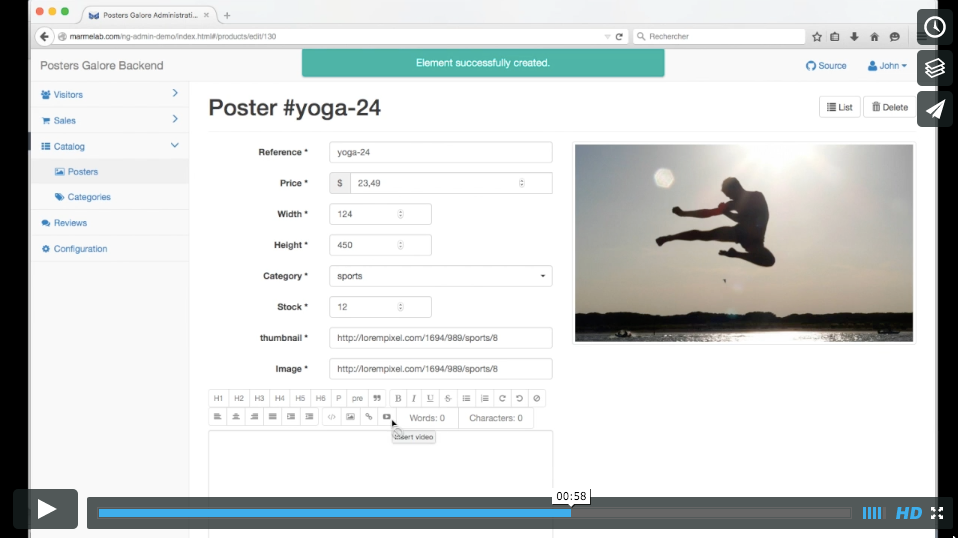Insert a numbered list
The height and width of the screenshot is (538, 958).
tap(484, 398)
